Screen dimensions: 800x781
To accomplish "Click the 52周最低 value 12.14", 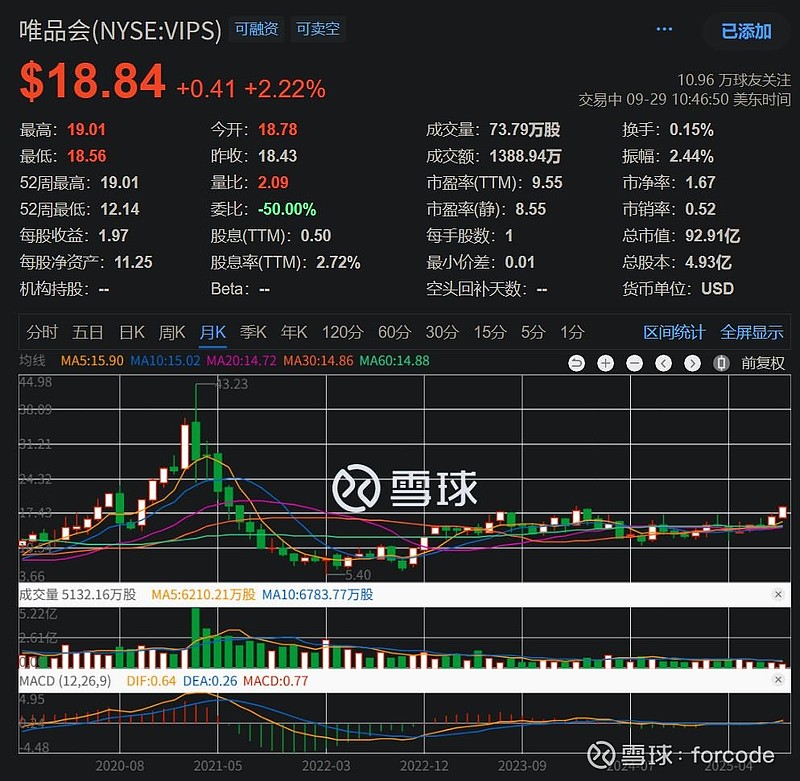I will pyautogui.click(x=119, y=209).
